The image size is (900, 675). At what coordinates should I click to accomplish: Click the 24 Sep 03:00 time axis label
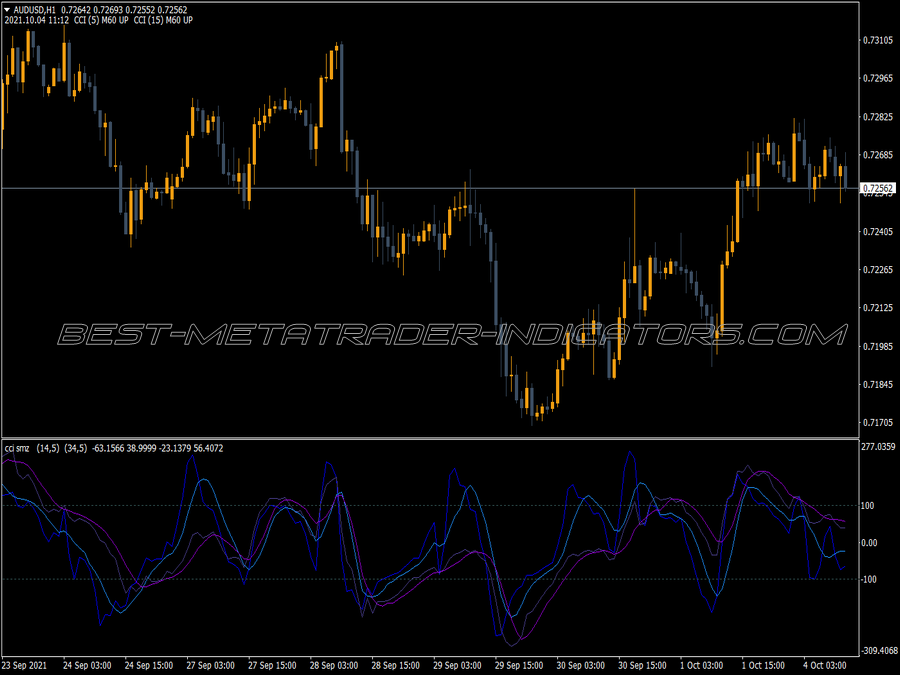[x=87, y=666]
